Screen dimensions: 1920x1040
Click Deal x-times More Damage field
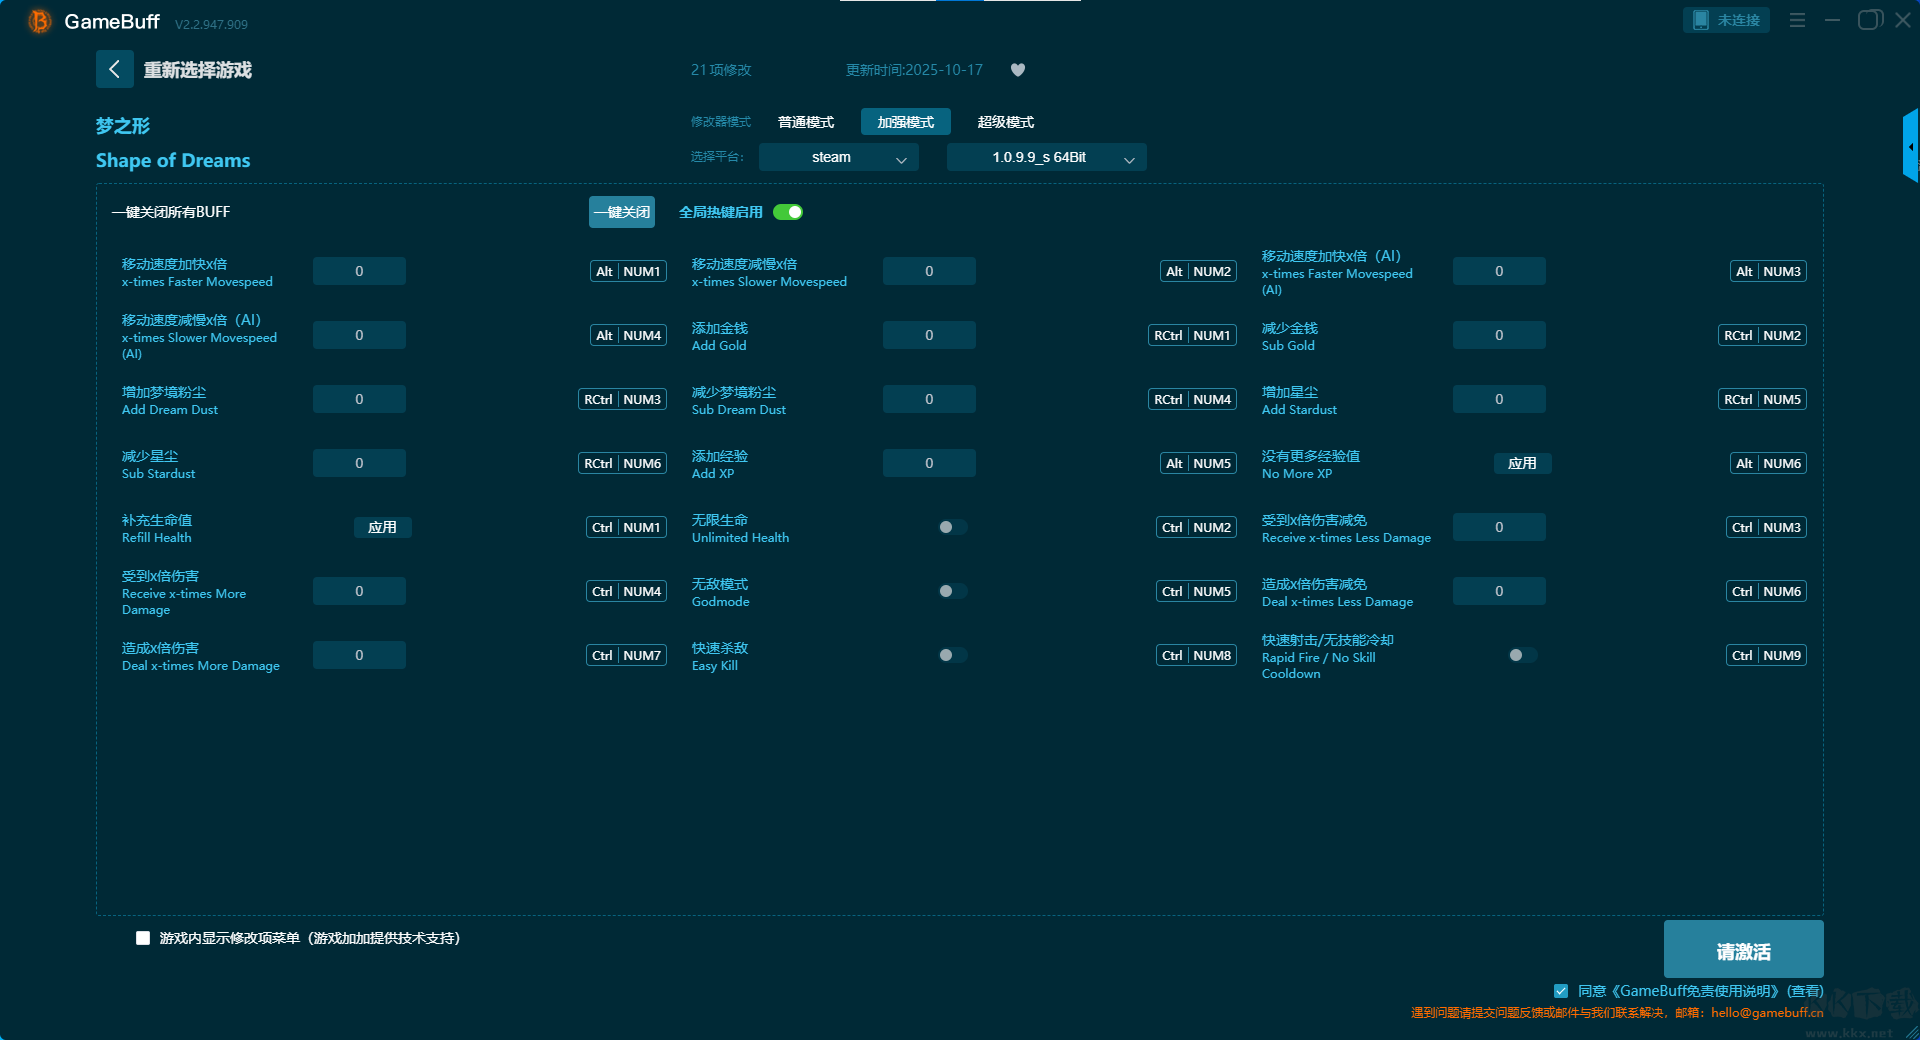pos(359,655)
